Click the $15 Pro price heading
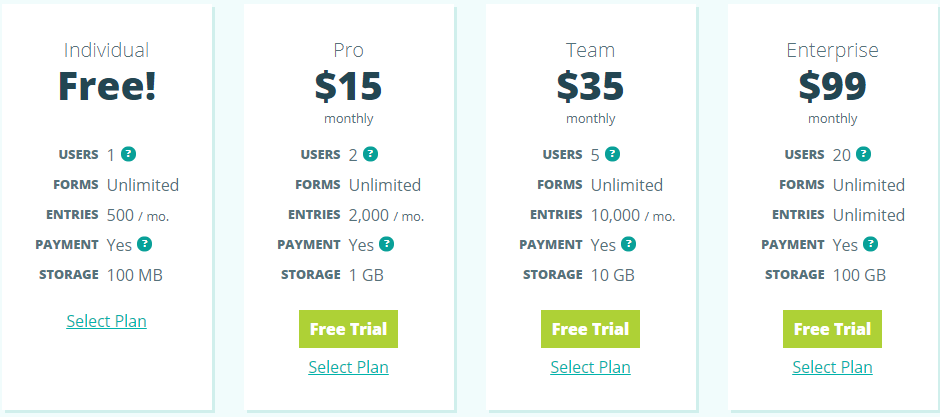The height and width of the screenshot is (417, 940). coord(348,87)
